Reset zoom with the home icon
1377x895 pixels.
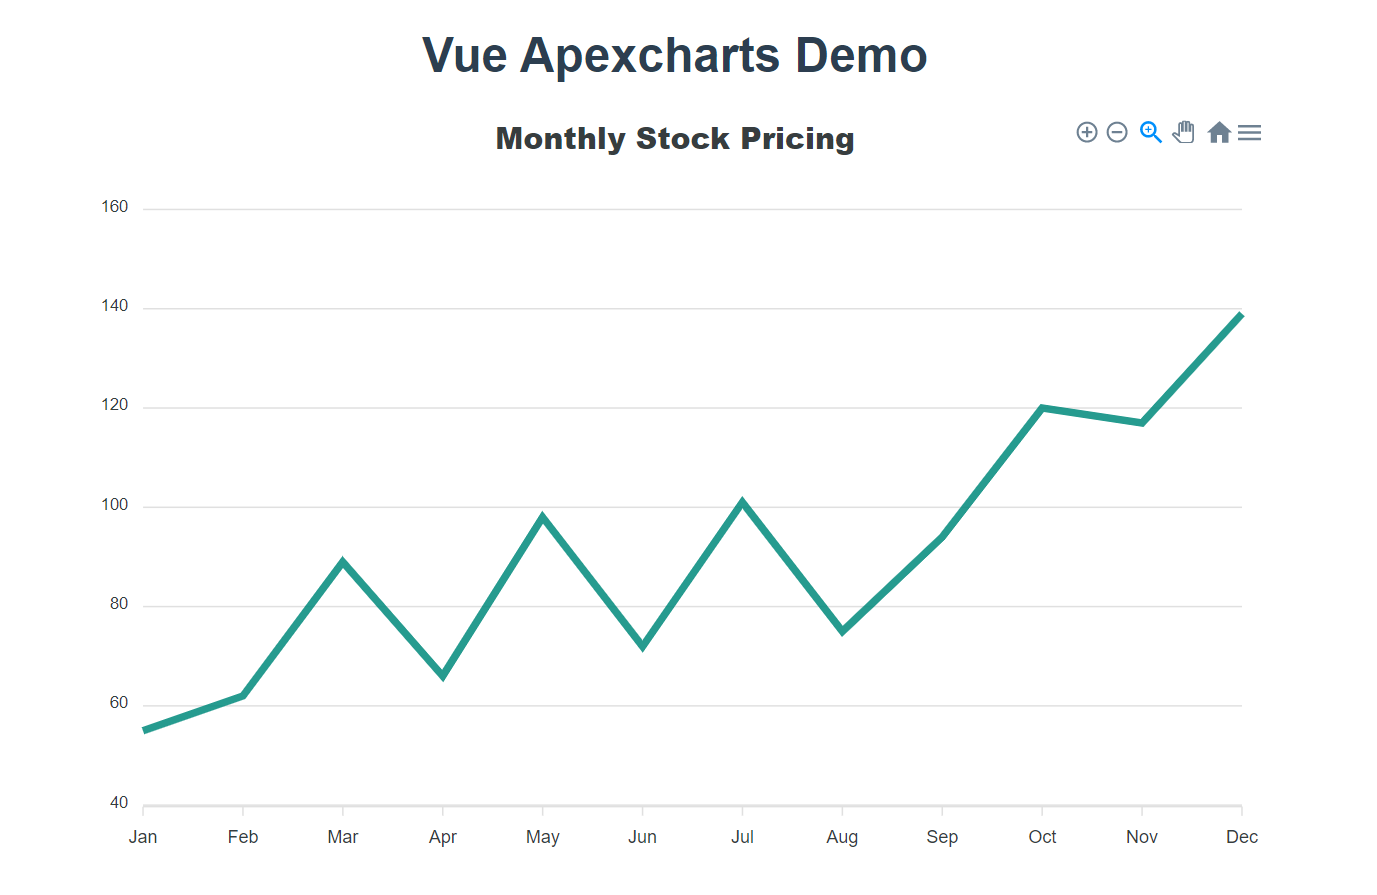click(1218, 132)
